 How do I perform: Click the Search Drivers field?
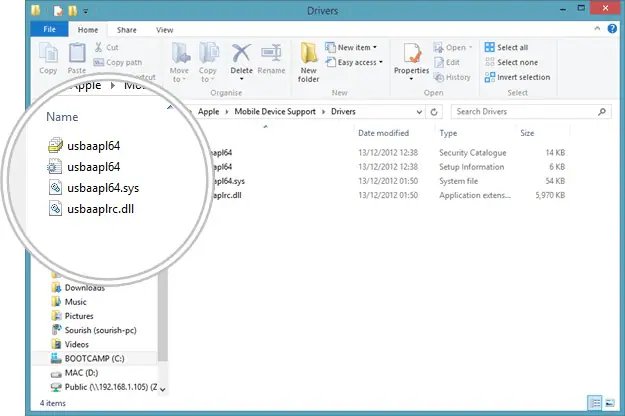click(531, 112)
